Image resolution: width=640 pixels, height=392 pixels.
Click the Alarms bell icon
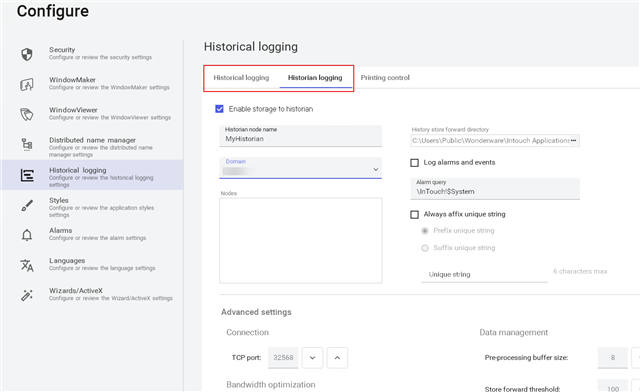click(x=27, y=235)
